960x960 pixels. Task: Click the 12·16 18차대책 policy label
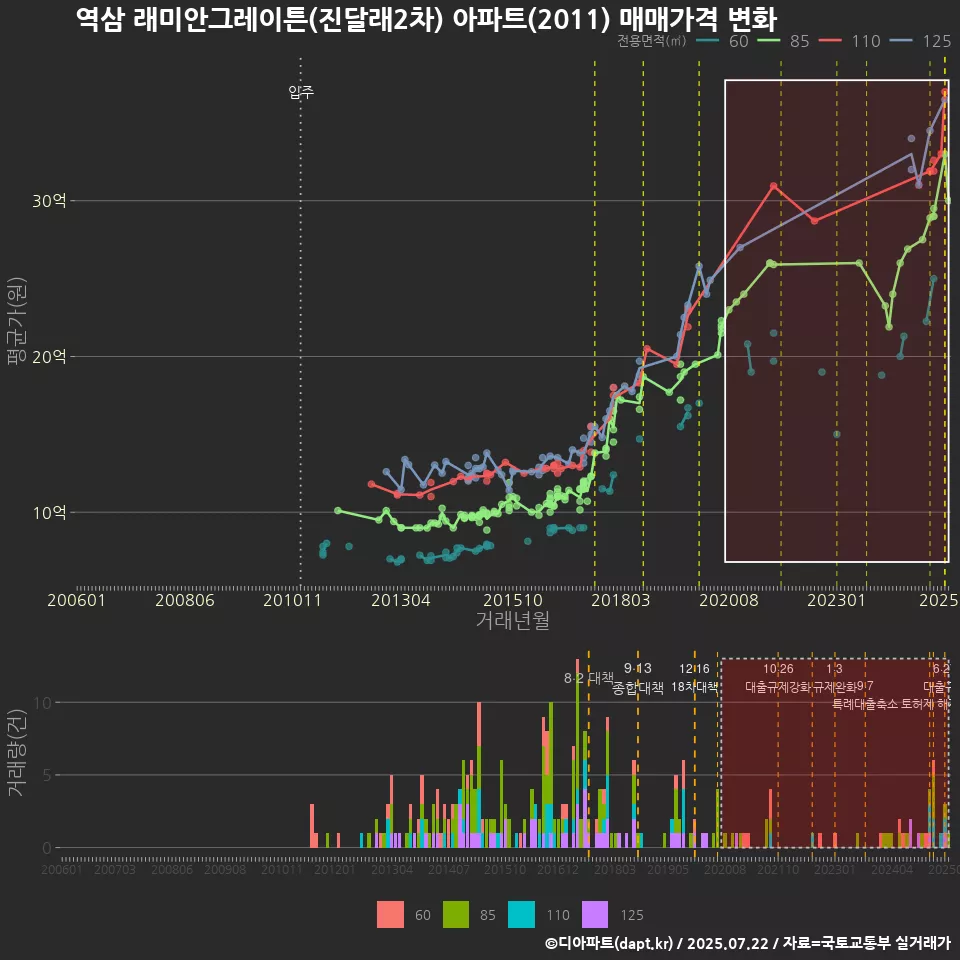tap(694, 678)
